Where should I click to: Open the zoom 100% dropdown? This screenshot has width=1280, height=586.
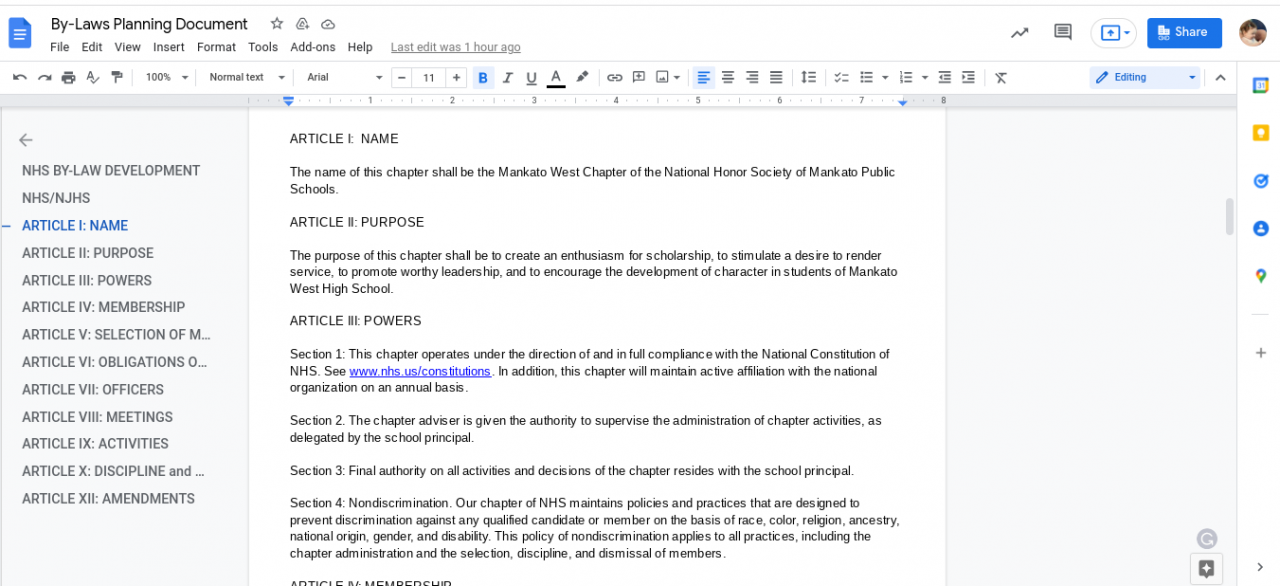166,77
